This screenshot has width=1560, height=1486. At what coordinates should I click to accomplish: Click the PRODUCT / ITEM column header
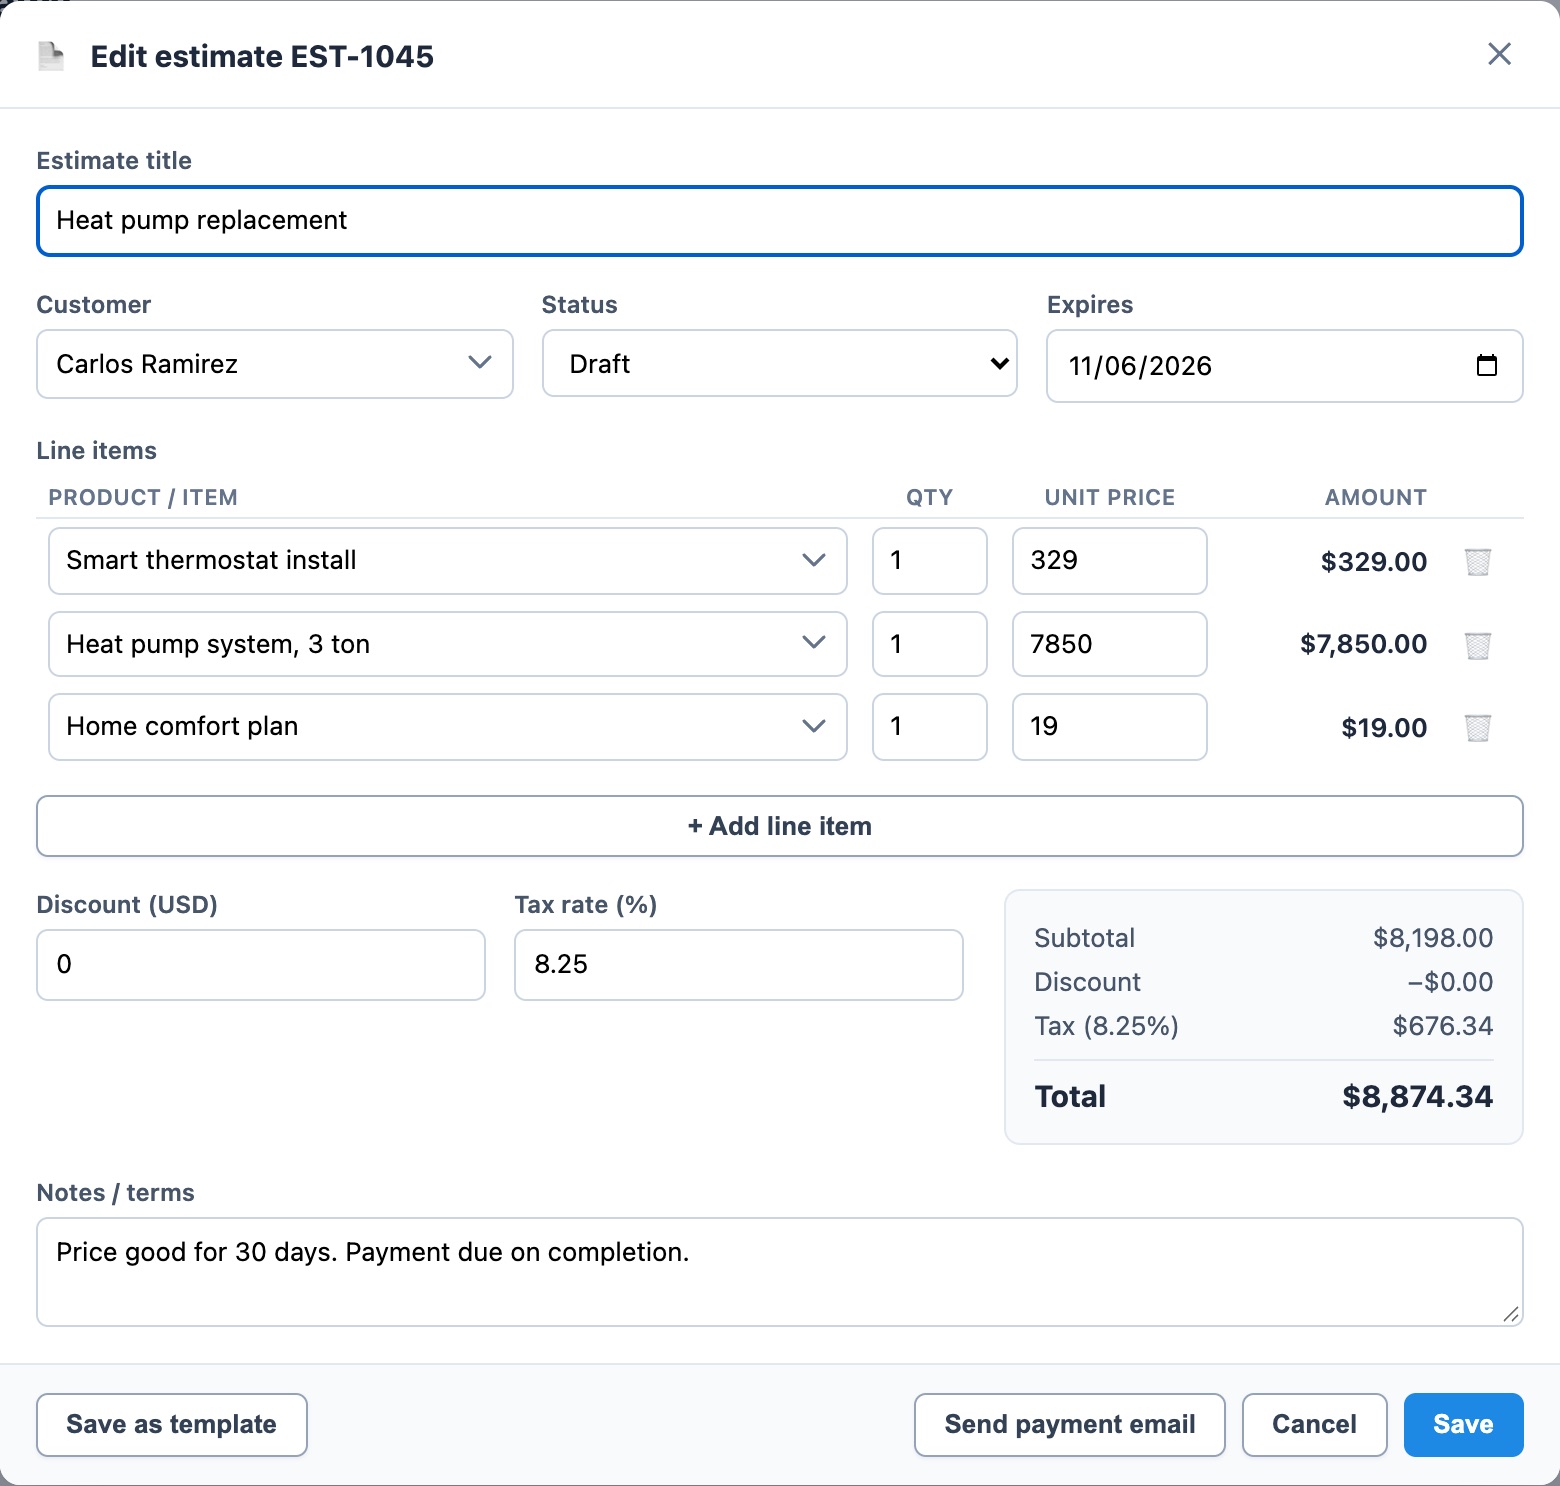143,497
